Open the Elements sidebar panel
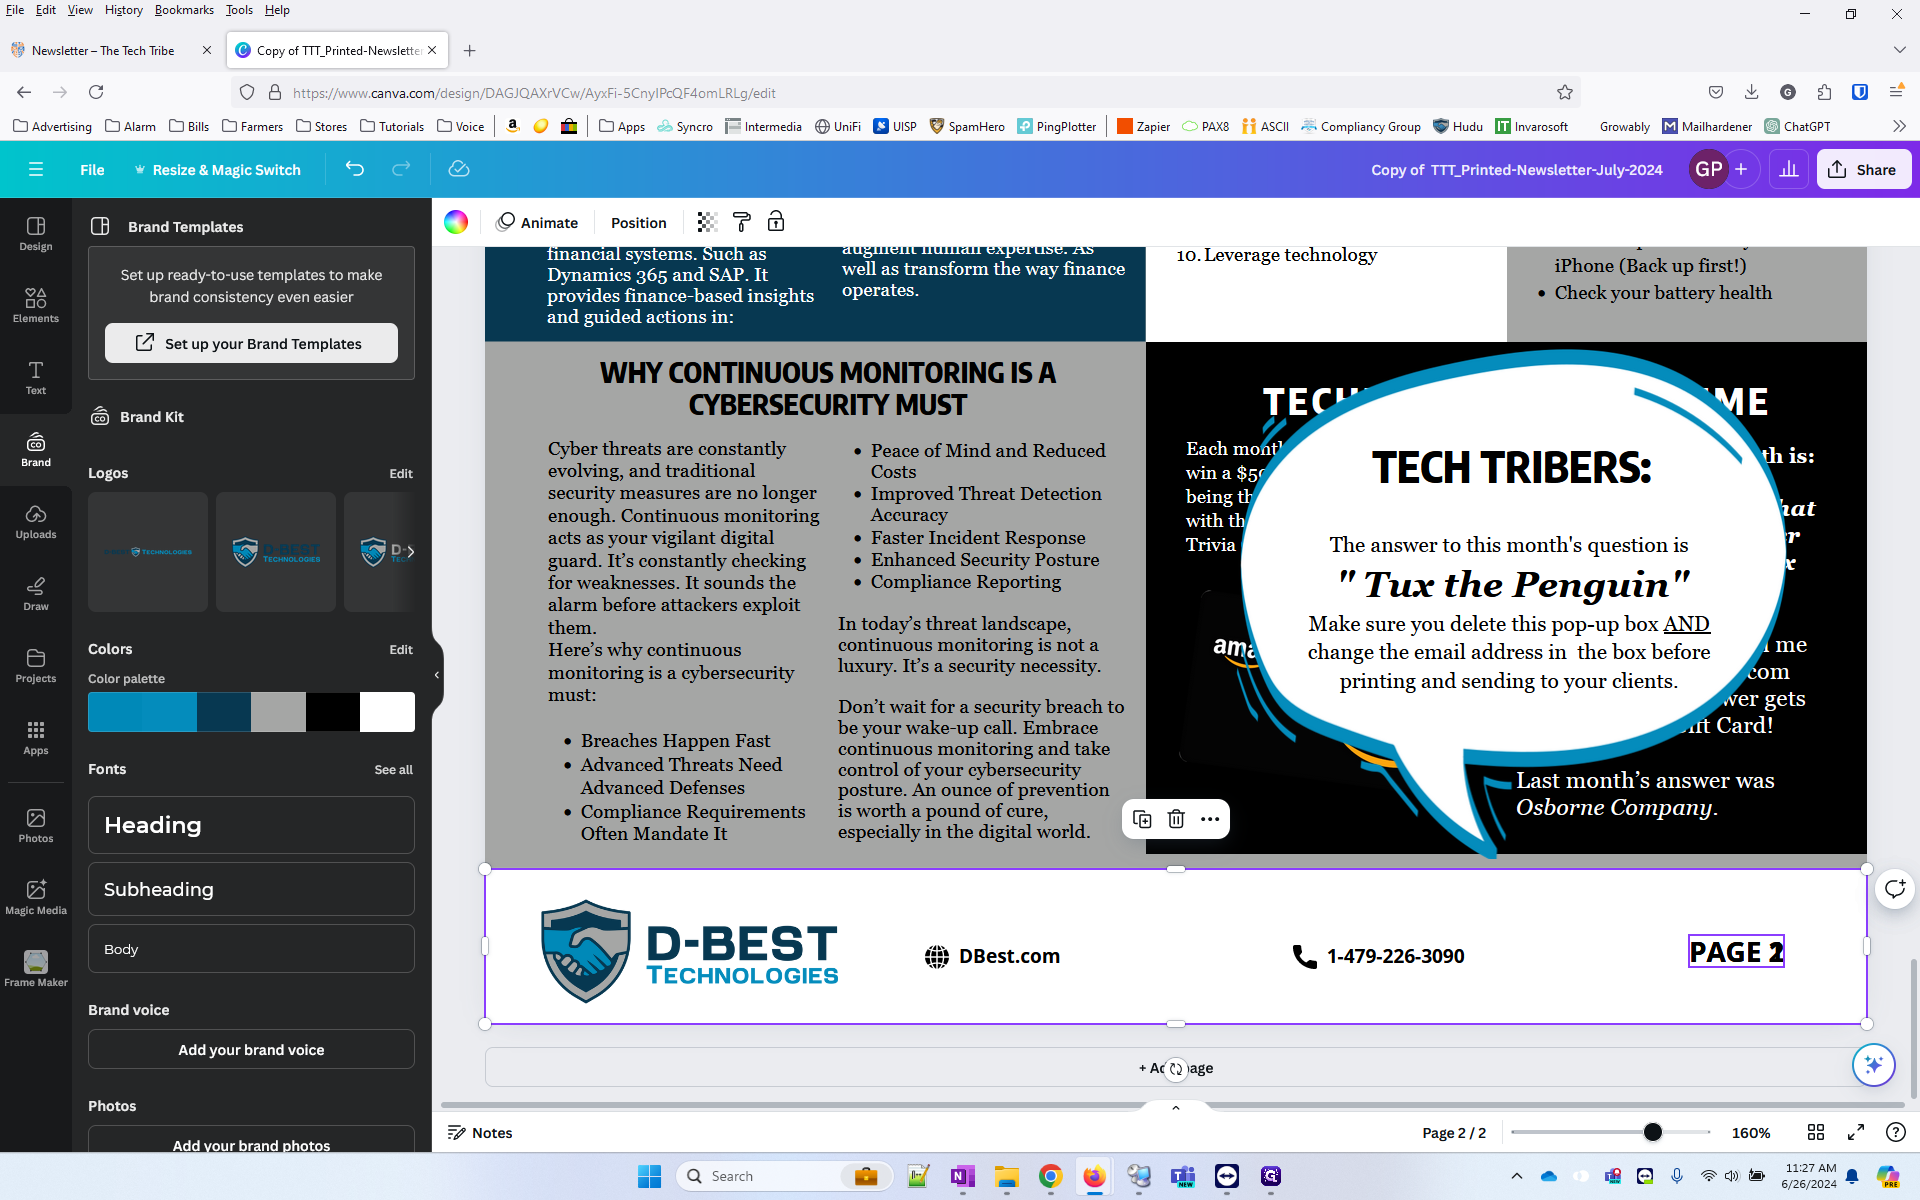Image resolution: width=1920 pixels, height=1200 pixels. pyautogui.click(x=36, y=306)
